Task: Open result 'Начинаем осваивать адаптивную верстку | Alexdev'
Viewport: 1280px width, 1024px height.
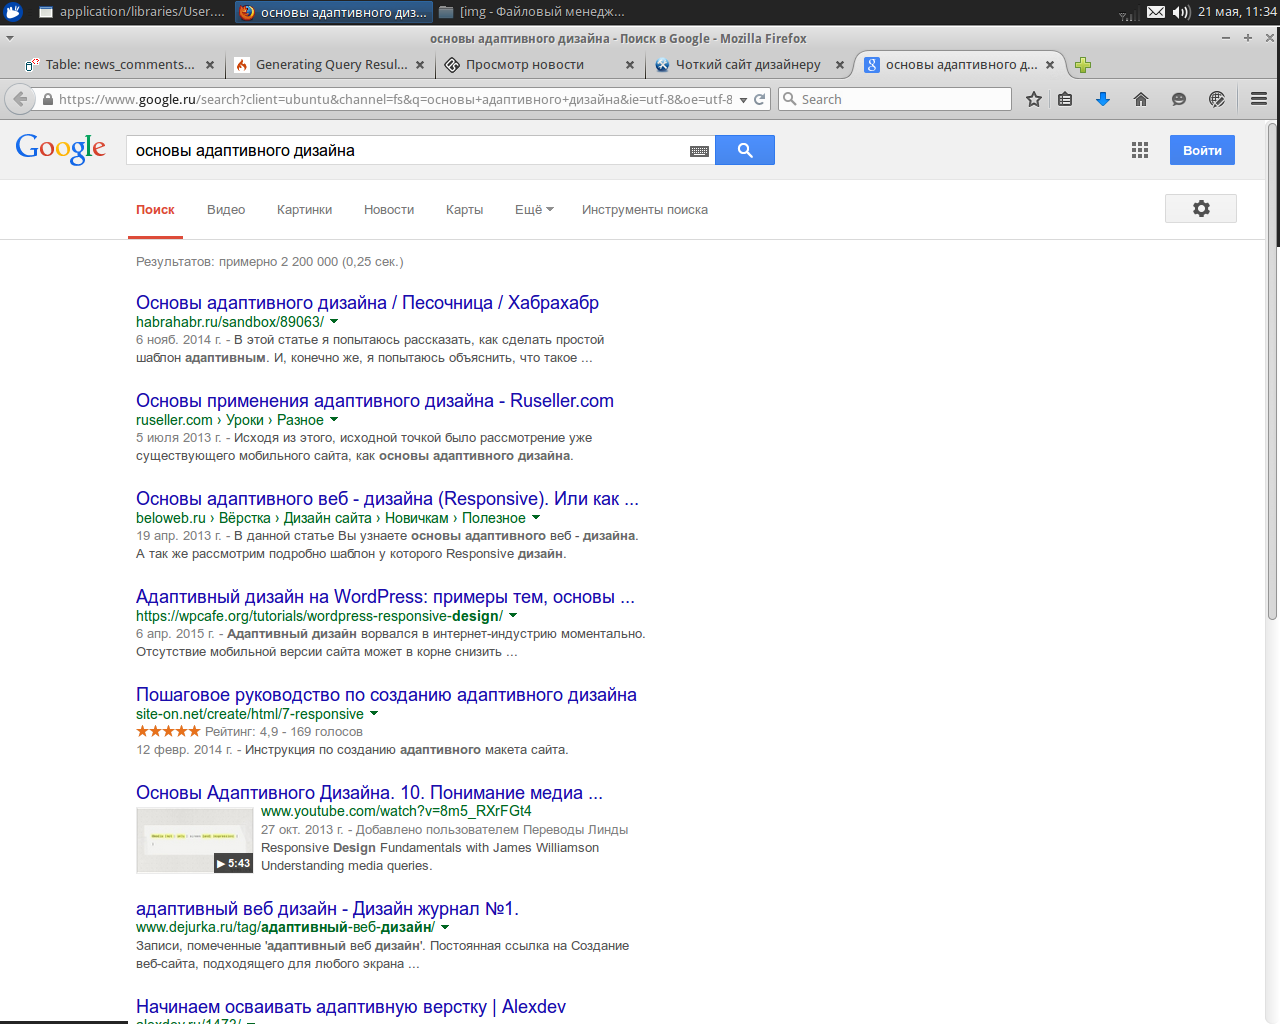Action: [351, 1007]
